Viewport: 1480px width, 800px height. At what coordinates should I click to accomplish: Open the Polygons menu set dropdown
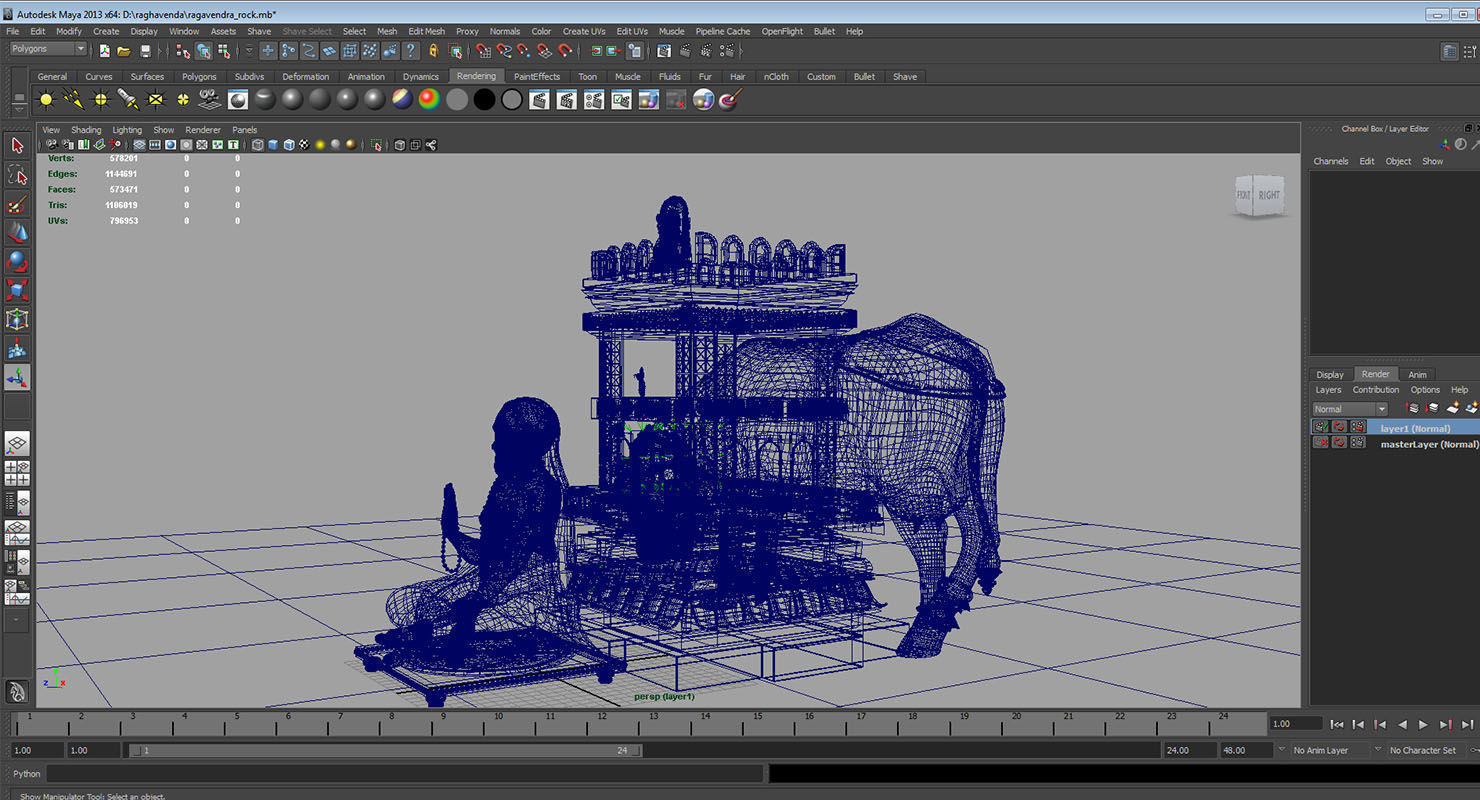pos(49,49)
